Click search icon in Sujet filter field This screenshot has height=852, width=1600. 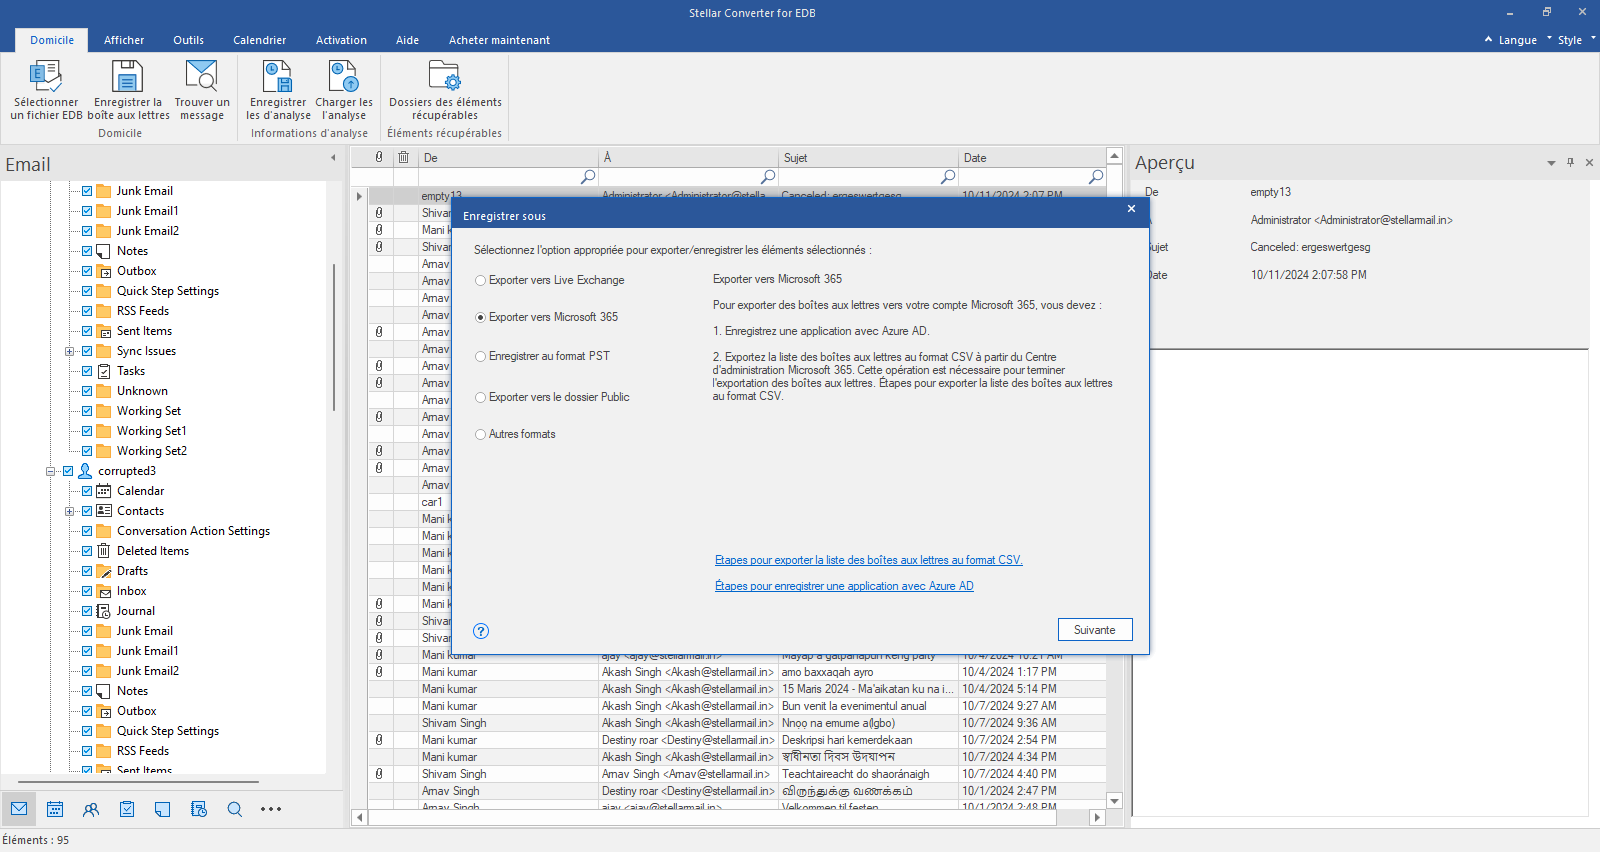[x=948, y=177]
